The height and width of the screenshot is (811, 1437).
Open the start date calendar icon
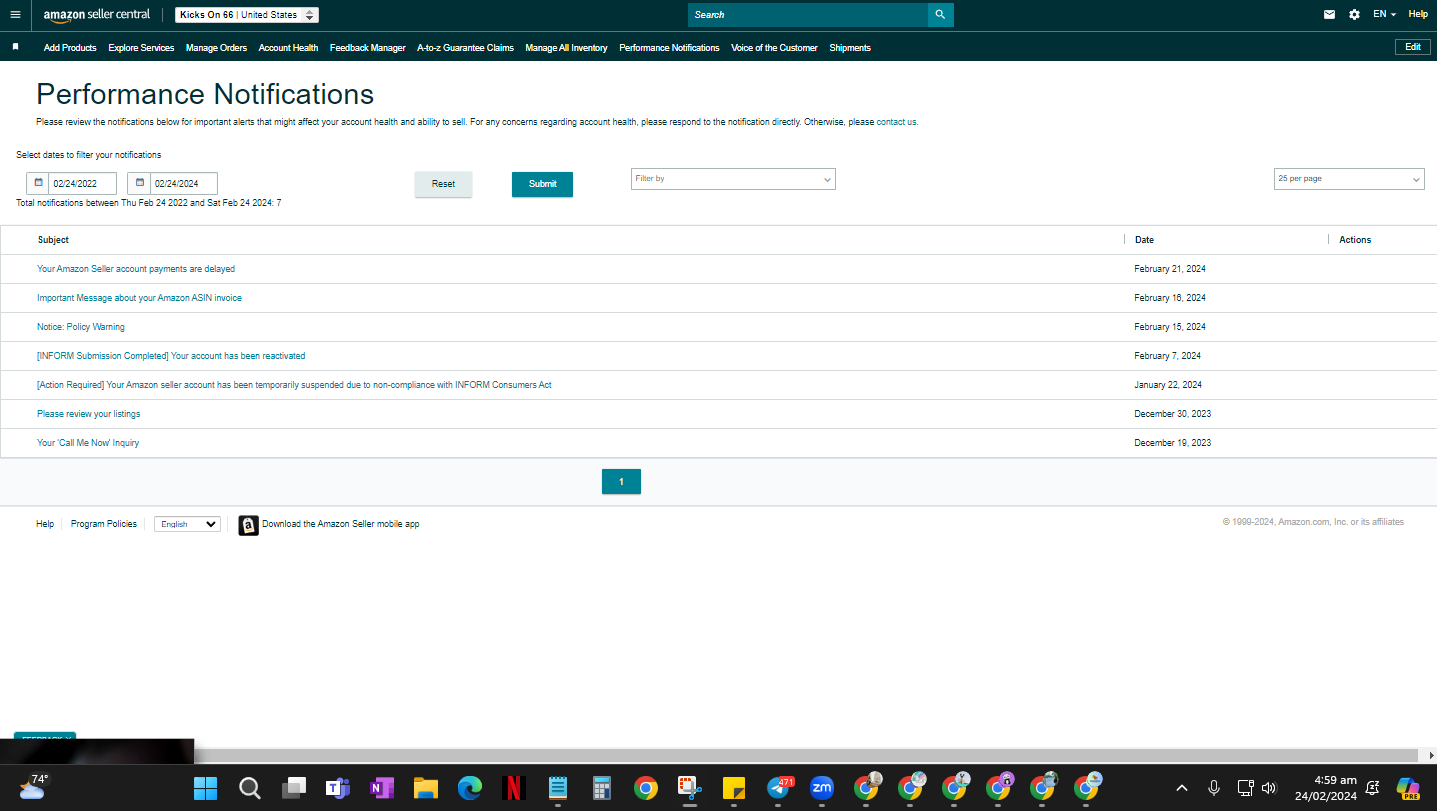(x=38, y=183)
